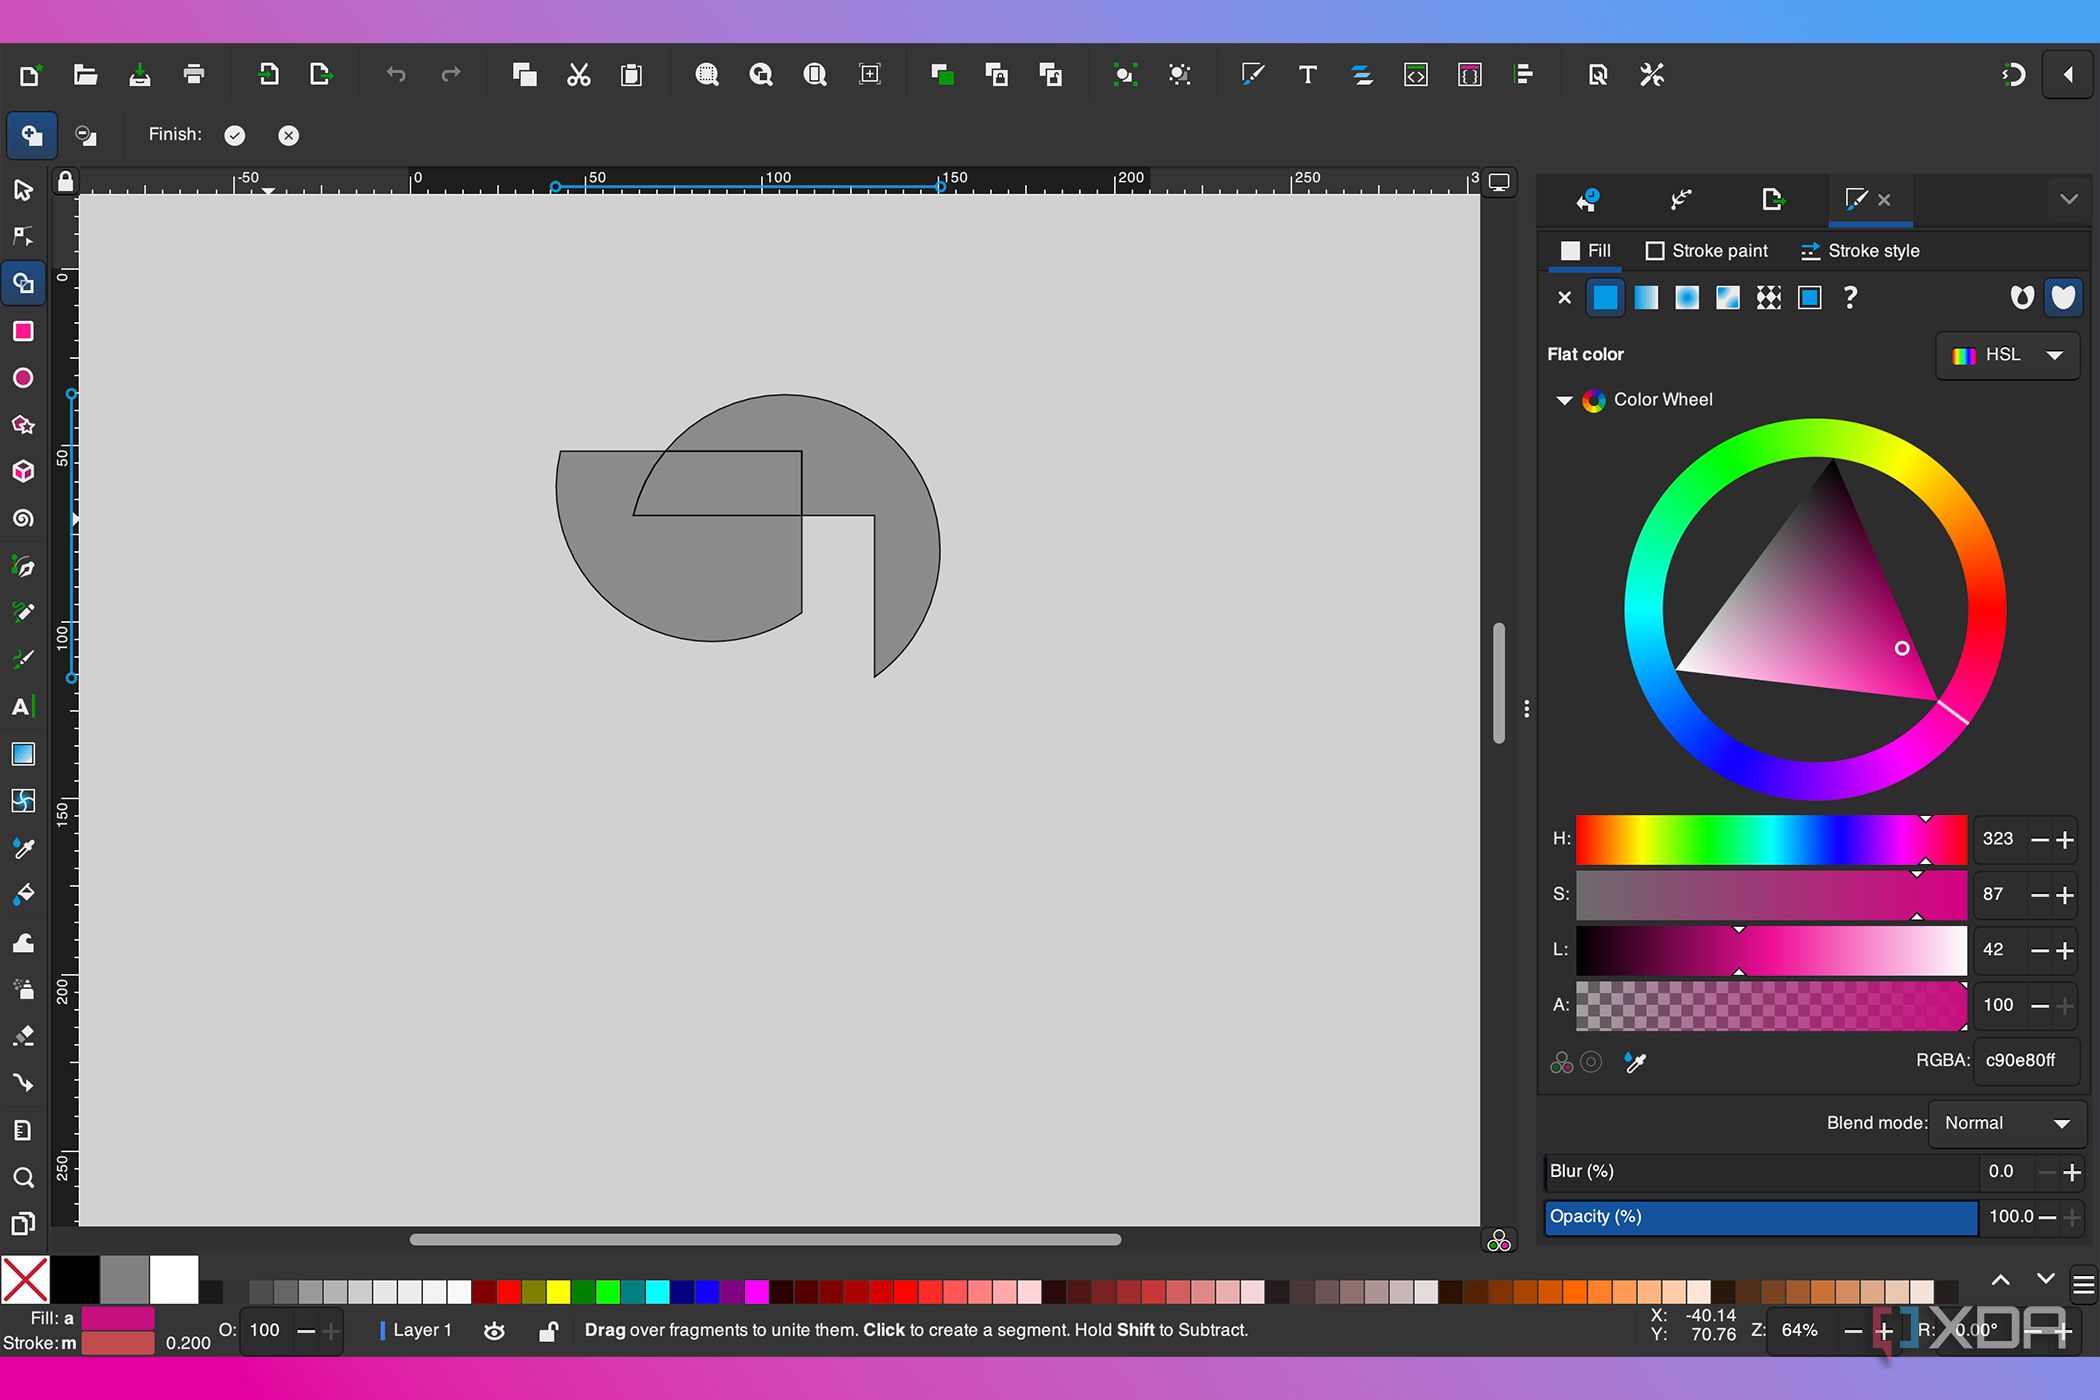
Task: Select the Rectangle tool
Action: coord(23,331)
